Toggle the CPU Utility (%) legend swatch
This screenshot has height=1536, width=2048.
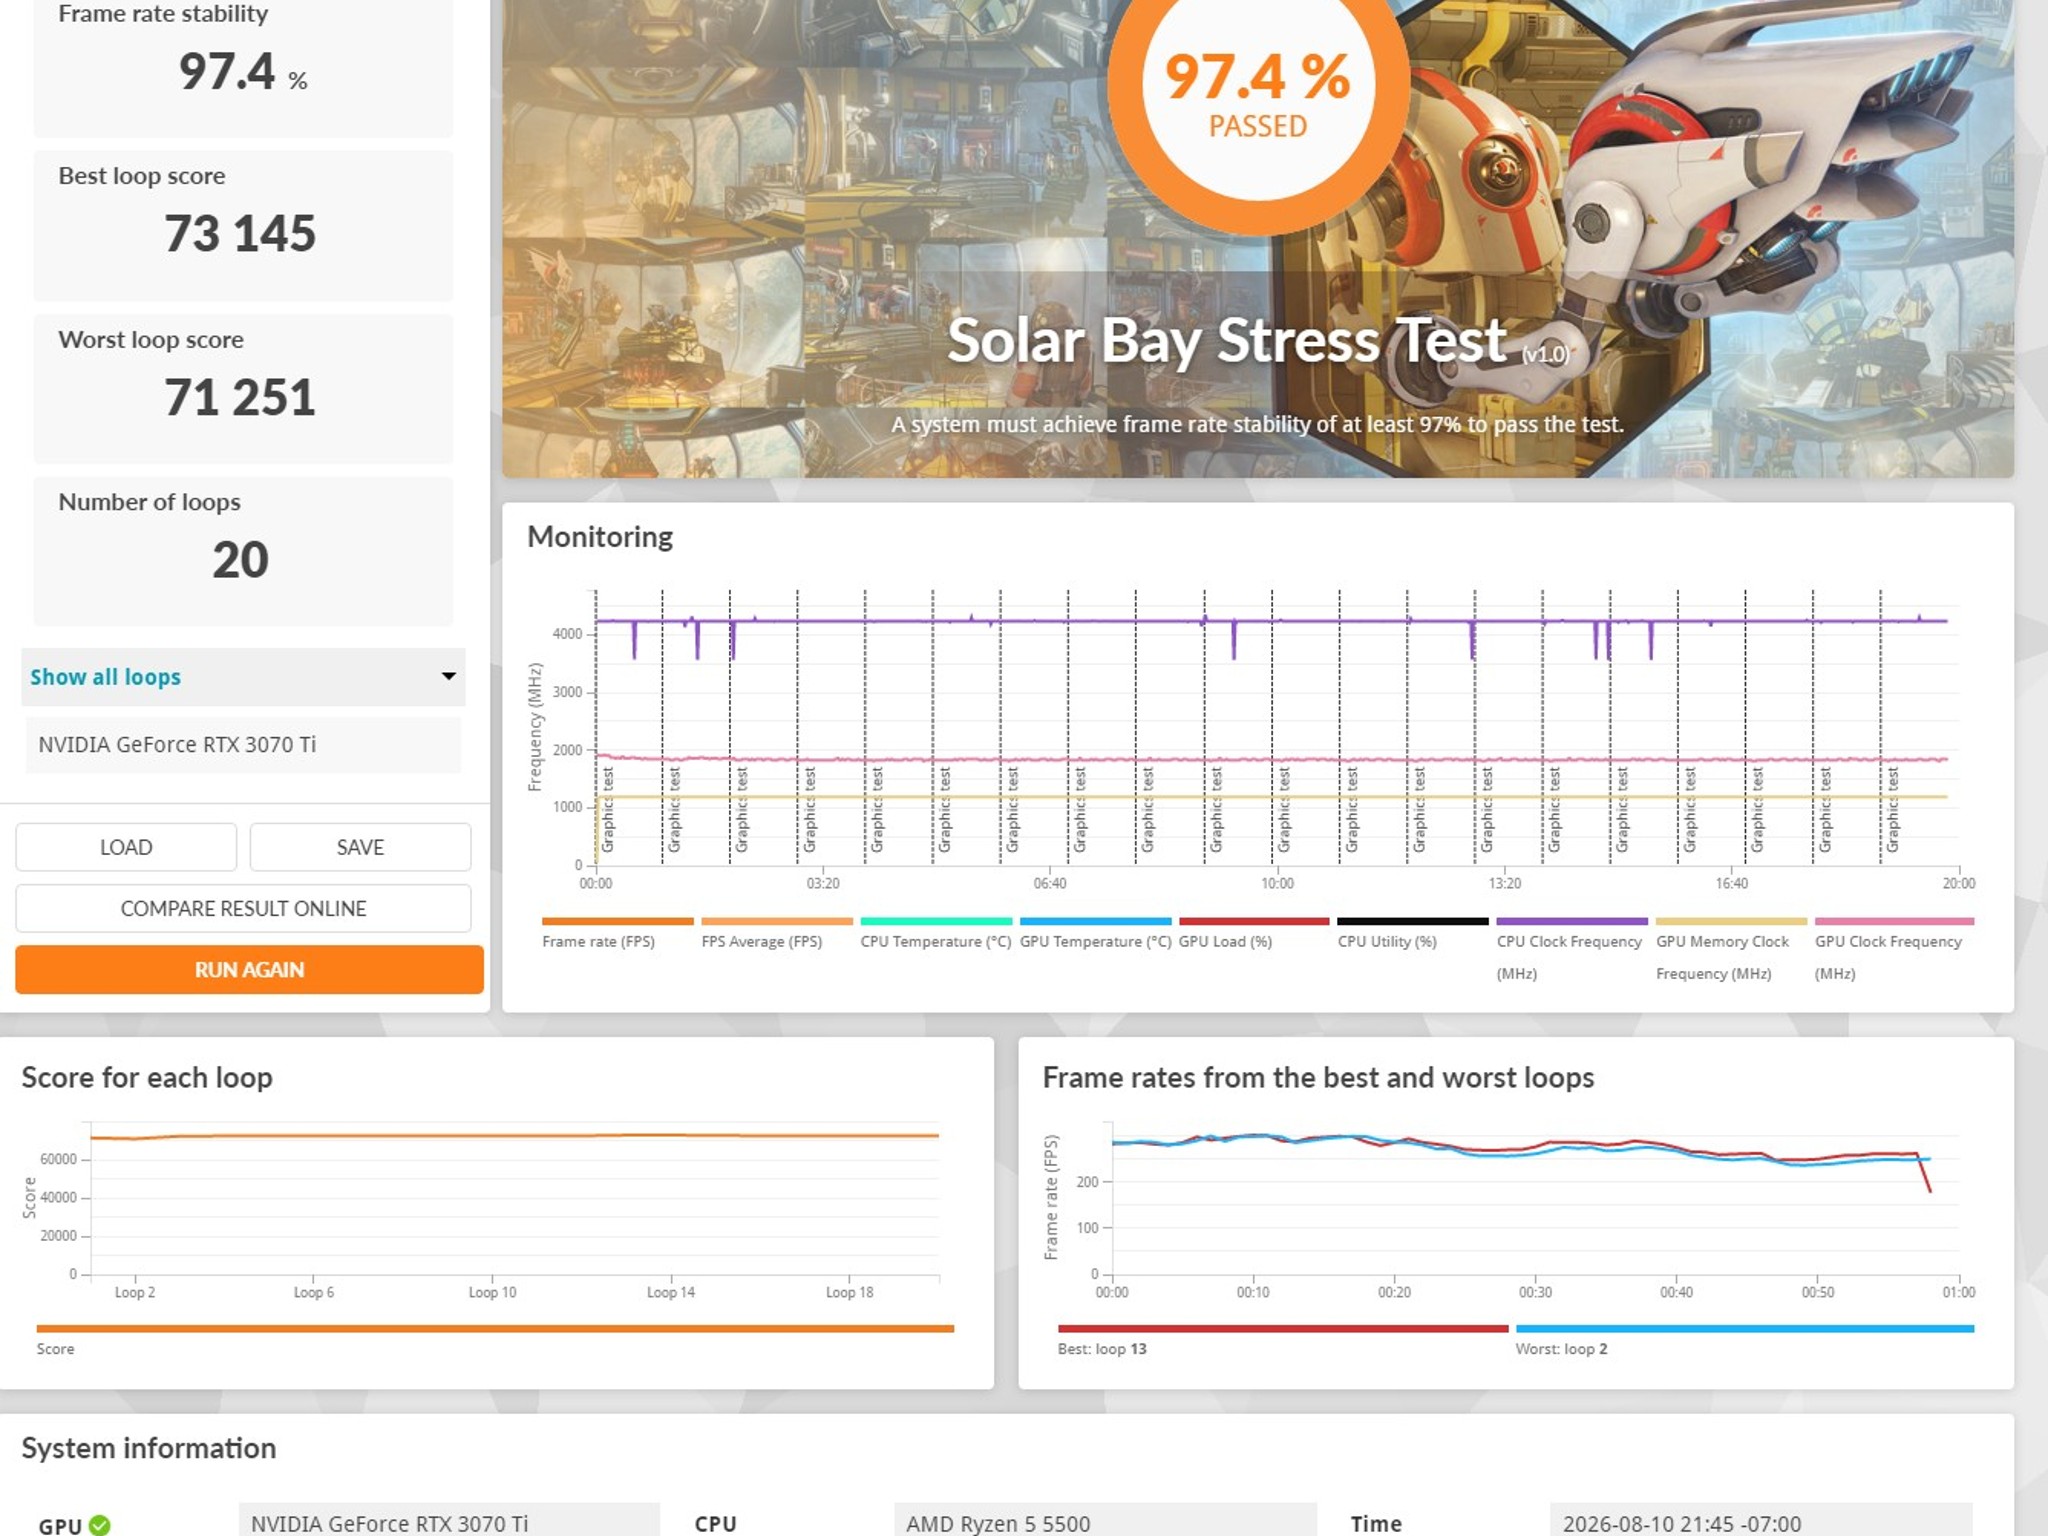pyautogui.click(x=1413, y=921)
